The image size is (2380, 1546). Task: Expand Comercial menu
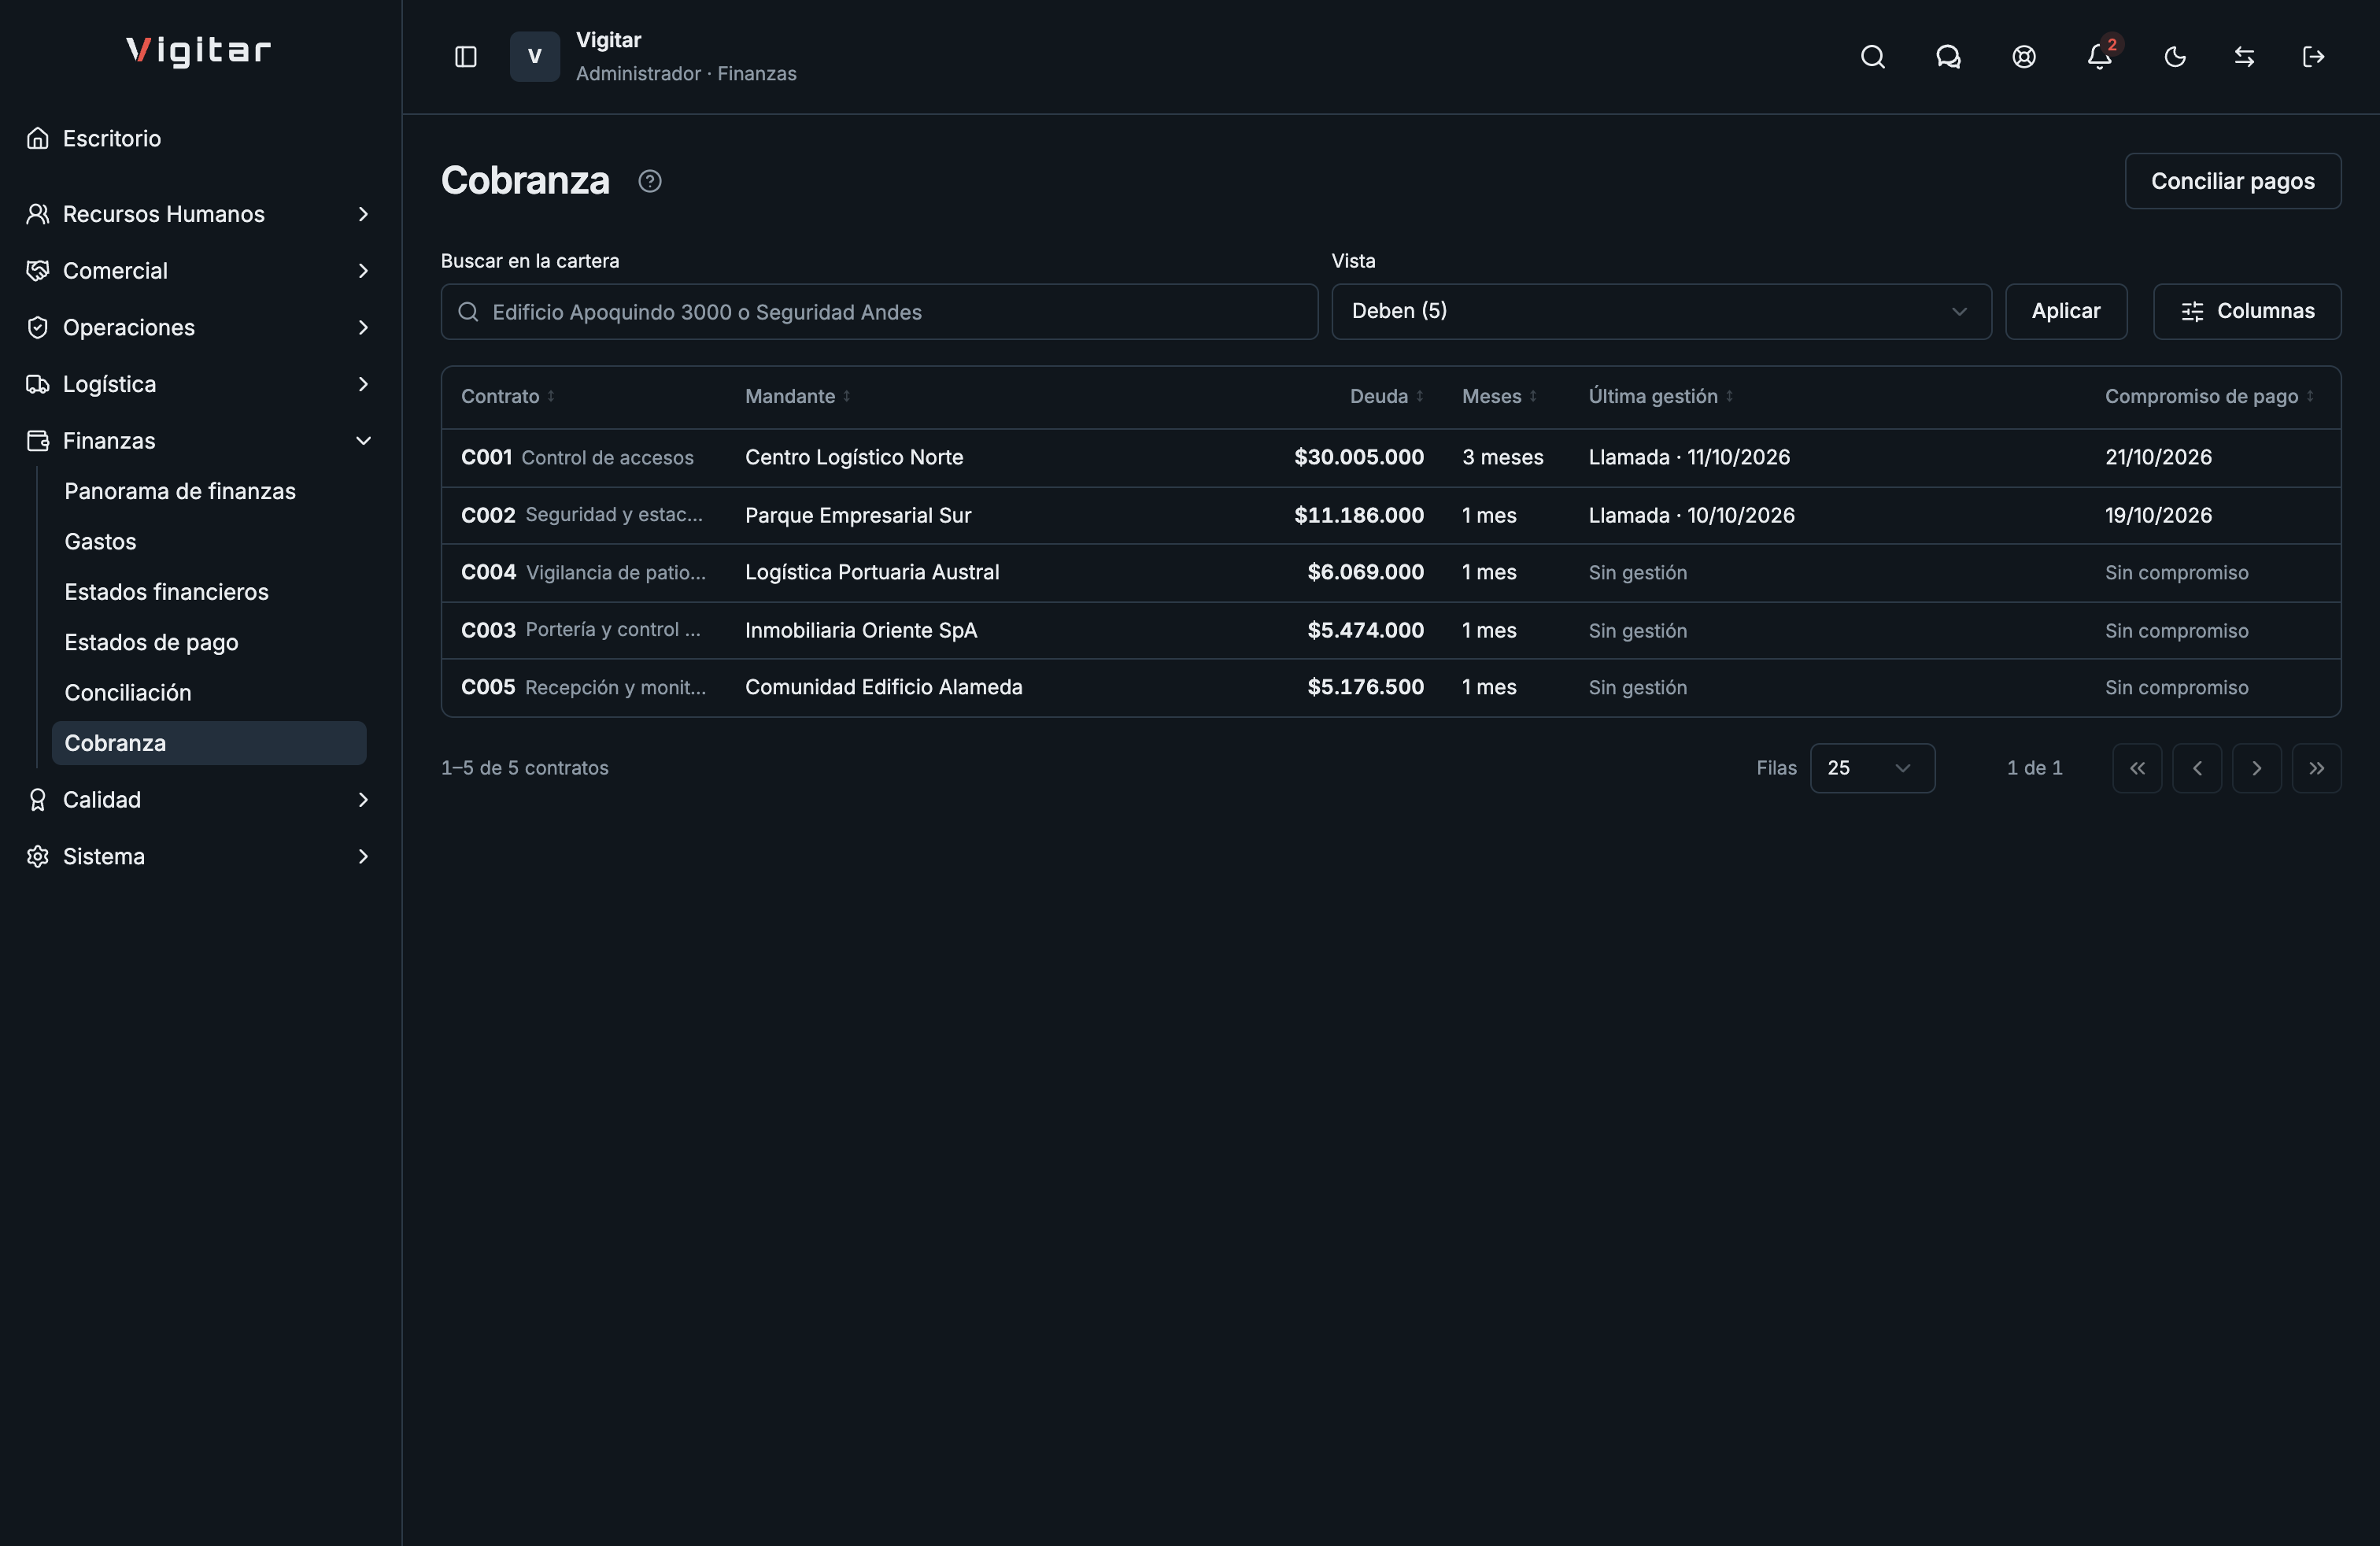click(198, 271)
